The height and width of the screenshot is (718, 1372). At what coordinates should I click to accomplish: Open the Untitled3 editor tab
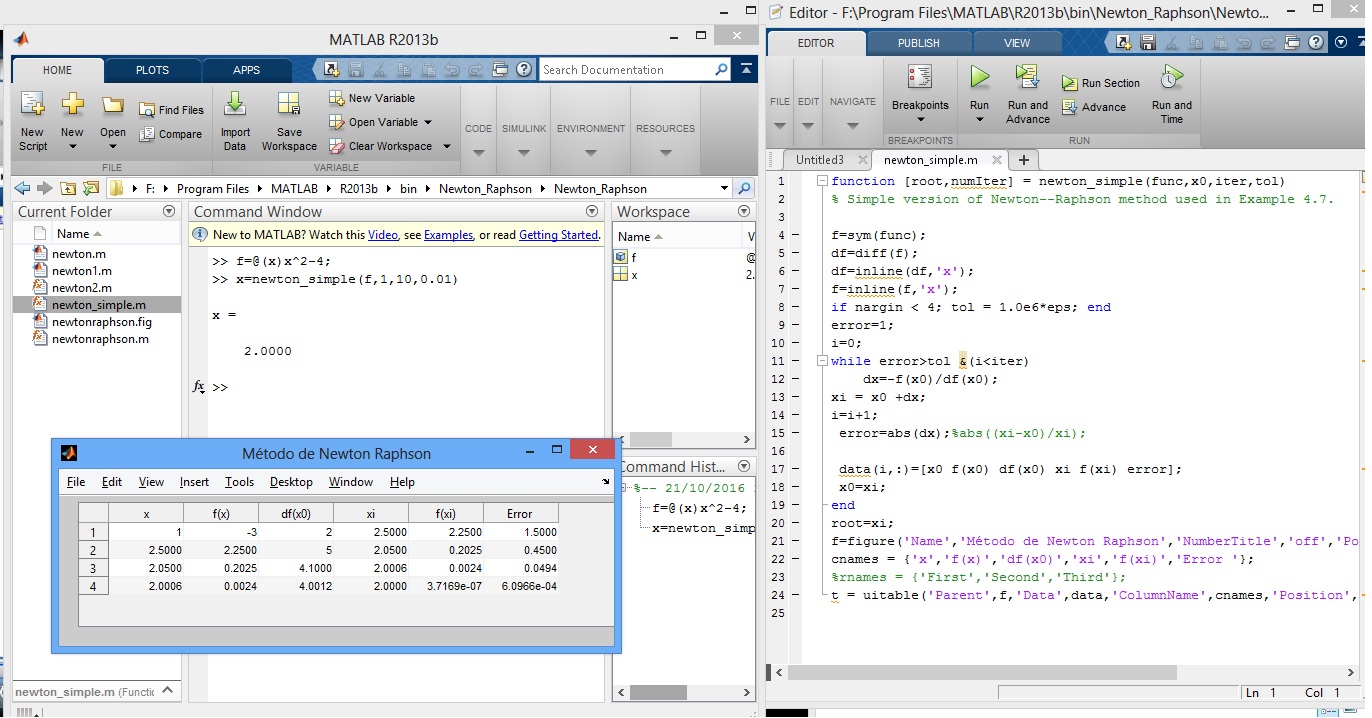pyautogui.click(x=819, y=160)
